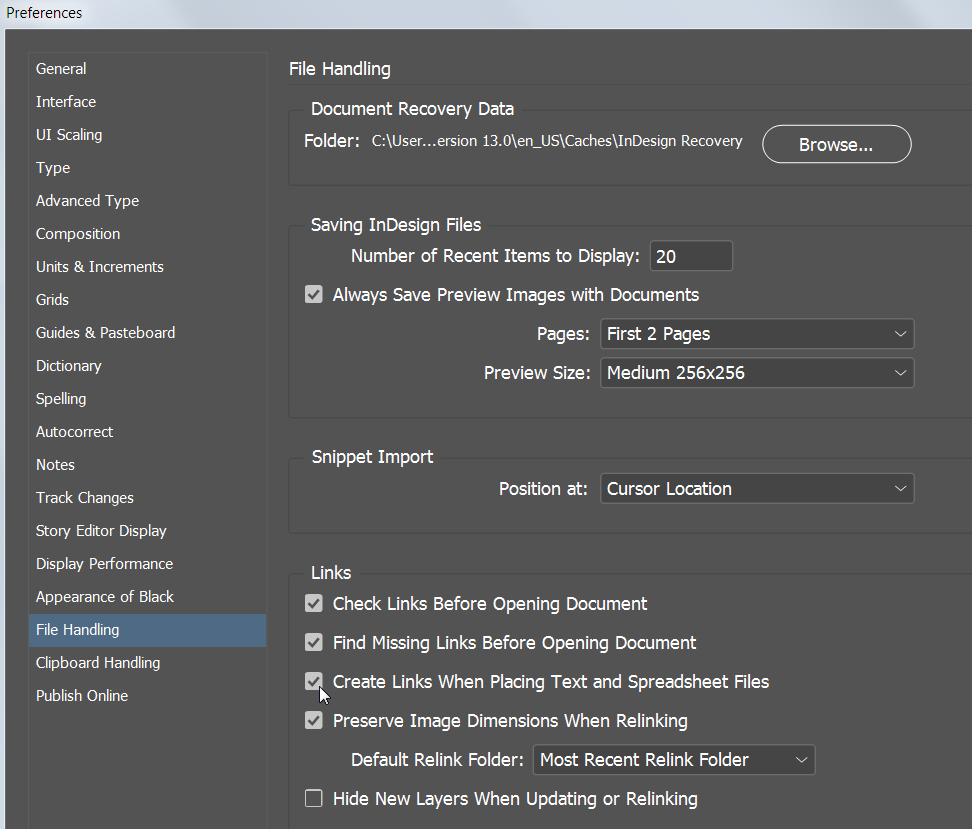
Task: Select the Guides & Pasteboard category
Action: (x=105, y=332)
